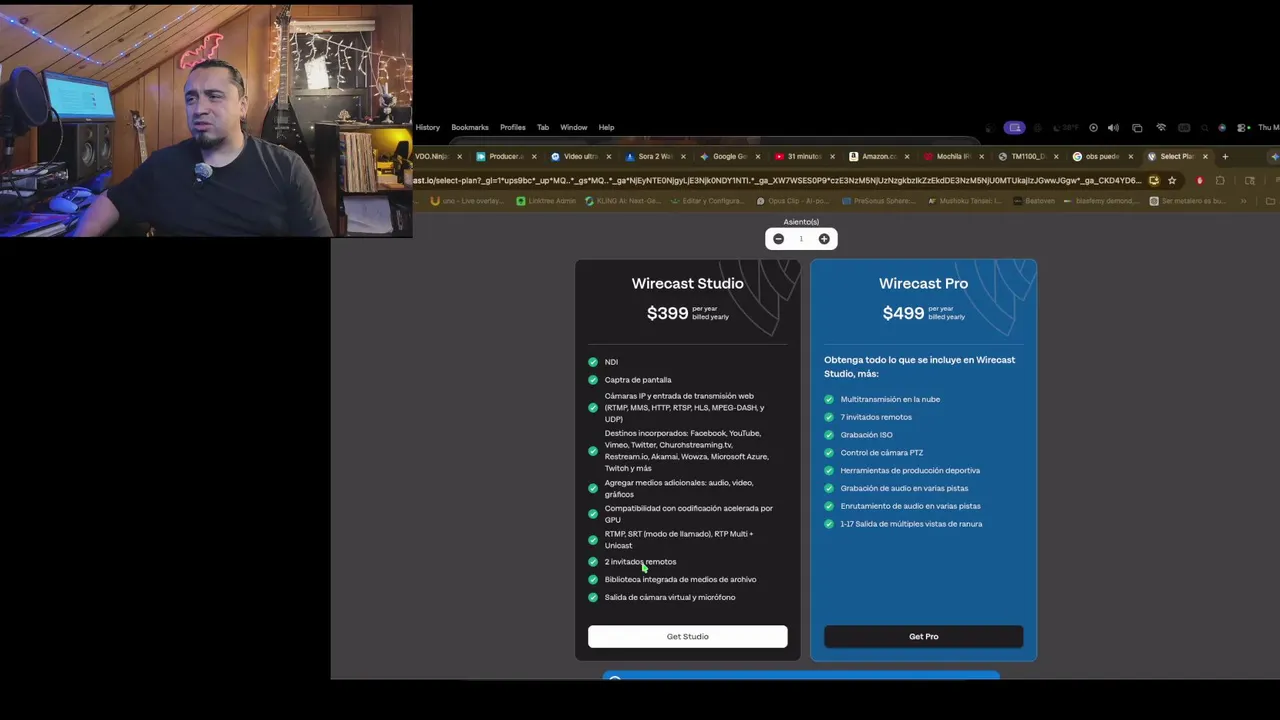Open the Opus Clip bookmark
Image resolution: width=1280 pixels, height=720 pixels.
tap(793, 201)
